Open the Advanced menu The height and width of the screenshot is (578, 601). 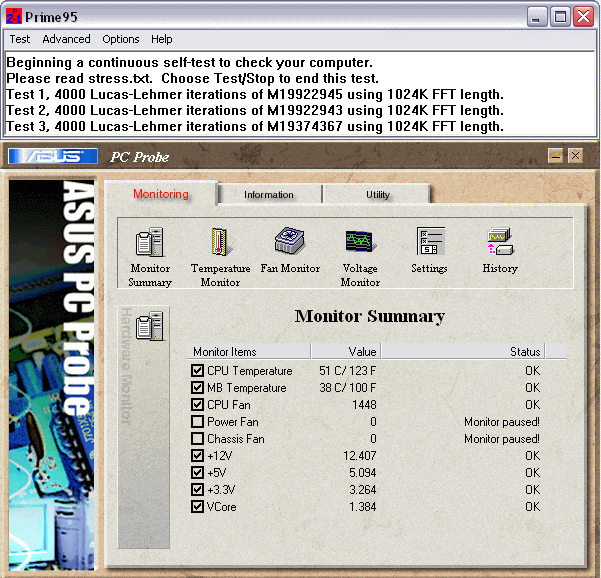pos(66,39)
